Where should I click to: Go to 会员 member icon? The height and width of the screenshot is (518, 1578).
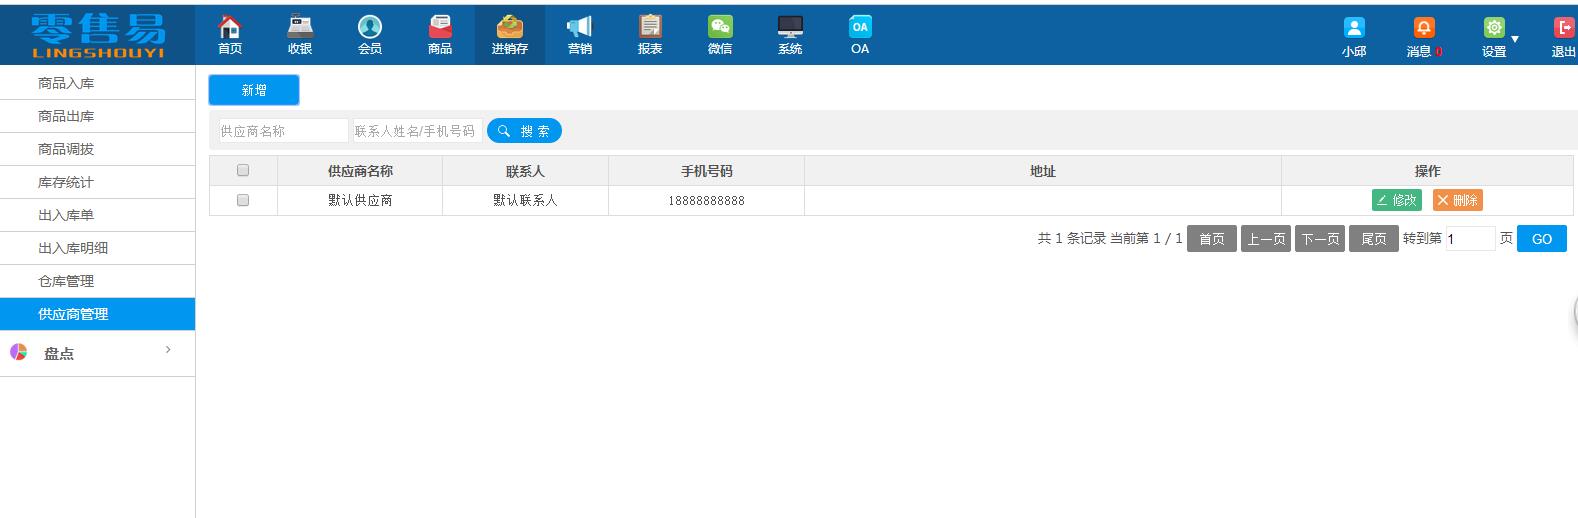370,28
